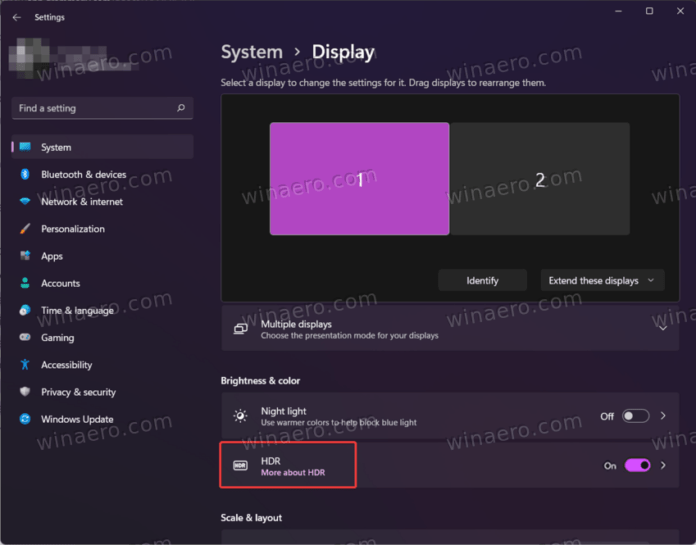Screen dimensions: 696x545
Task: Click the Time & language globe icon
Action: pos(25,310)
